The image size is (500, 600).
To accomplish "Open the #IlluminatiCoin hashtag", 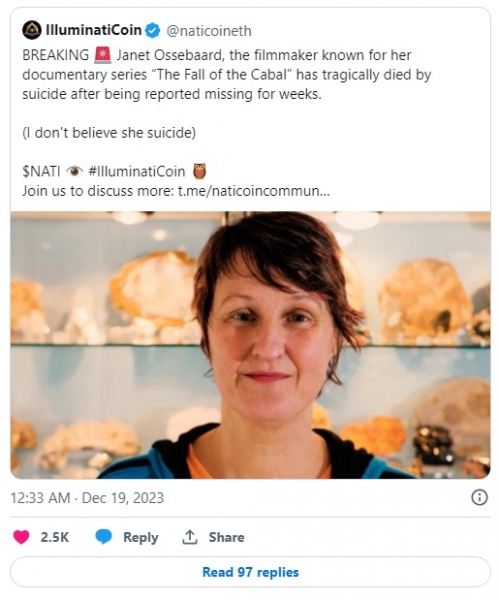I will coord(137,171).
